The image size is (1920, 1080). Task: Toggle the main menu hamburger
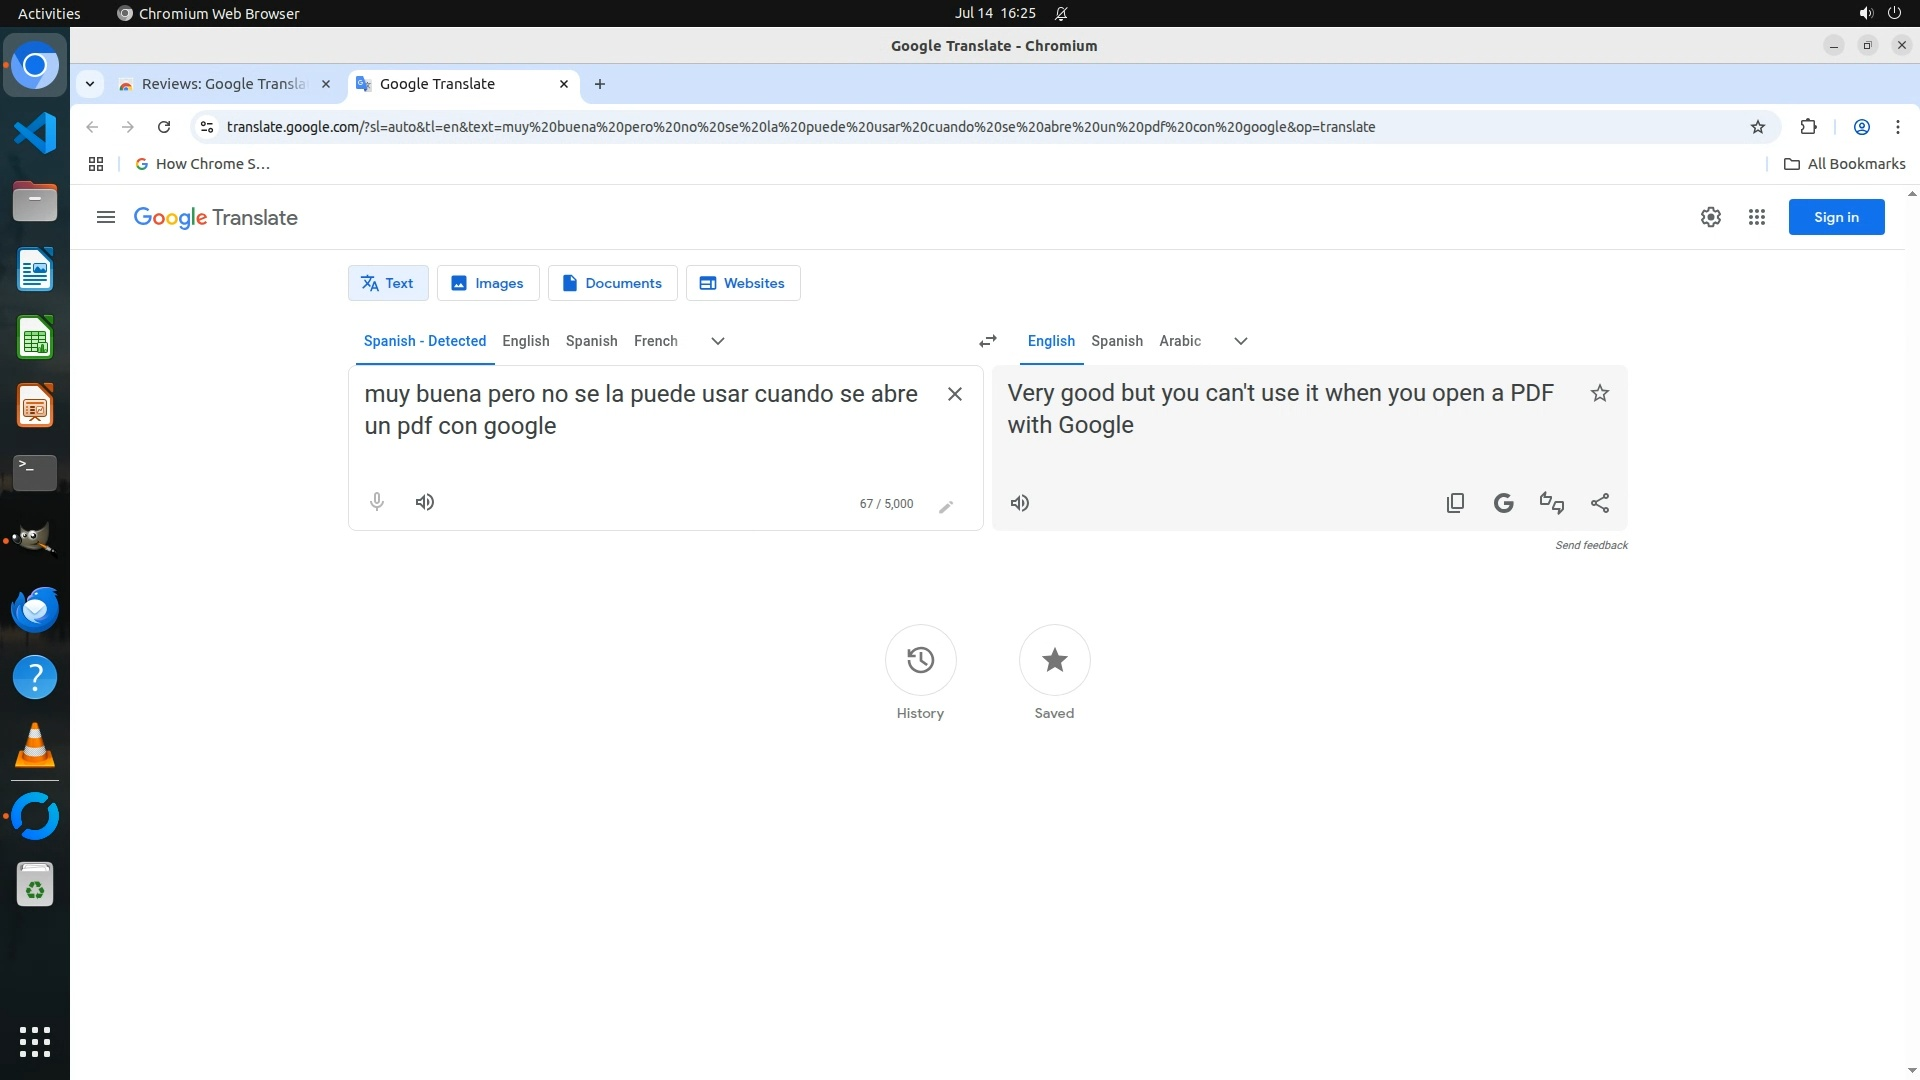point(106,217)
